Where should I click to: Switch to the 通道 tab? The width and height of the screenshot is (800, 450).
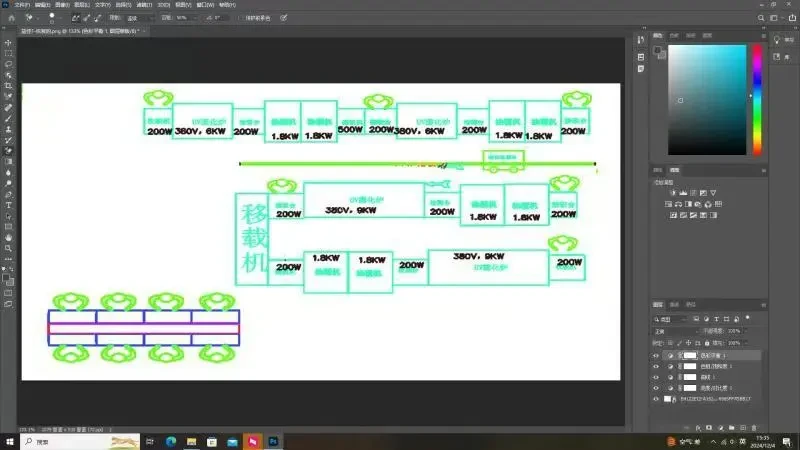tap(674, 305)
